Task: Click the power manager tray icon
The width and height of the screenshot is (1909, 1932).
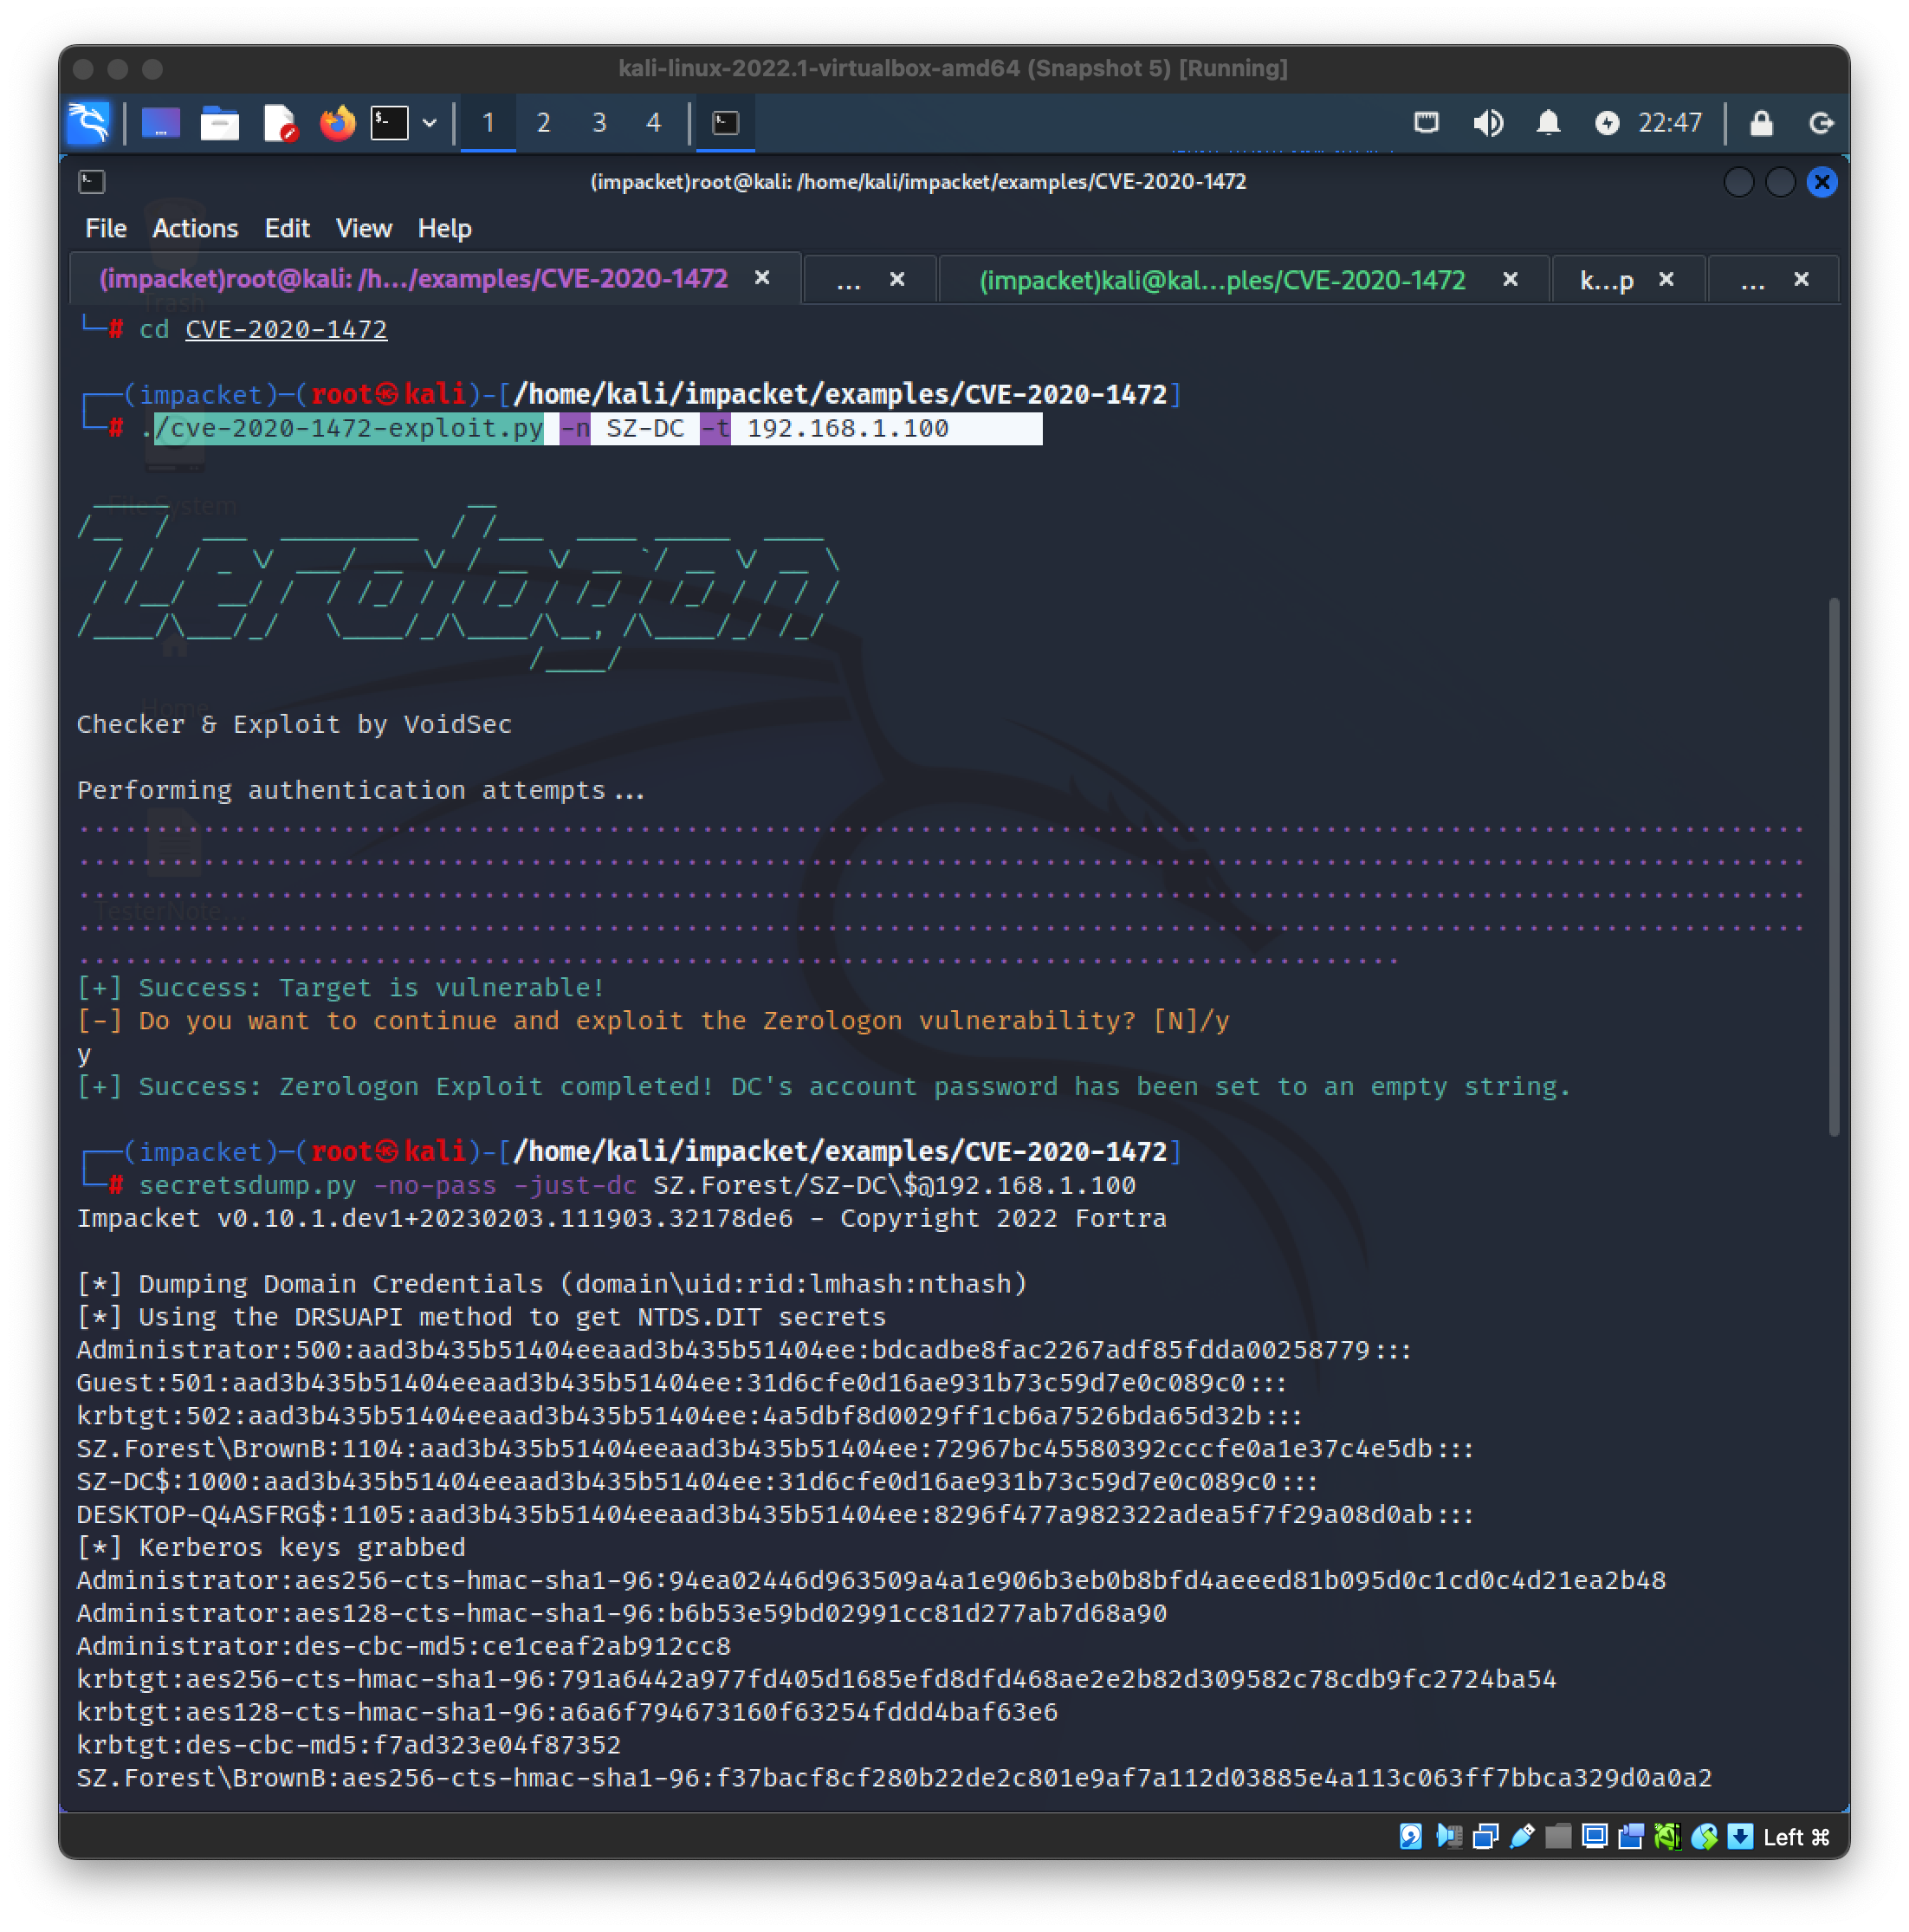Action: coord(1606,123)
